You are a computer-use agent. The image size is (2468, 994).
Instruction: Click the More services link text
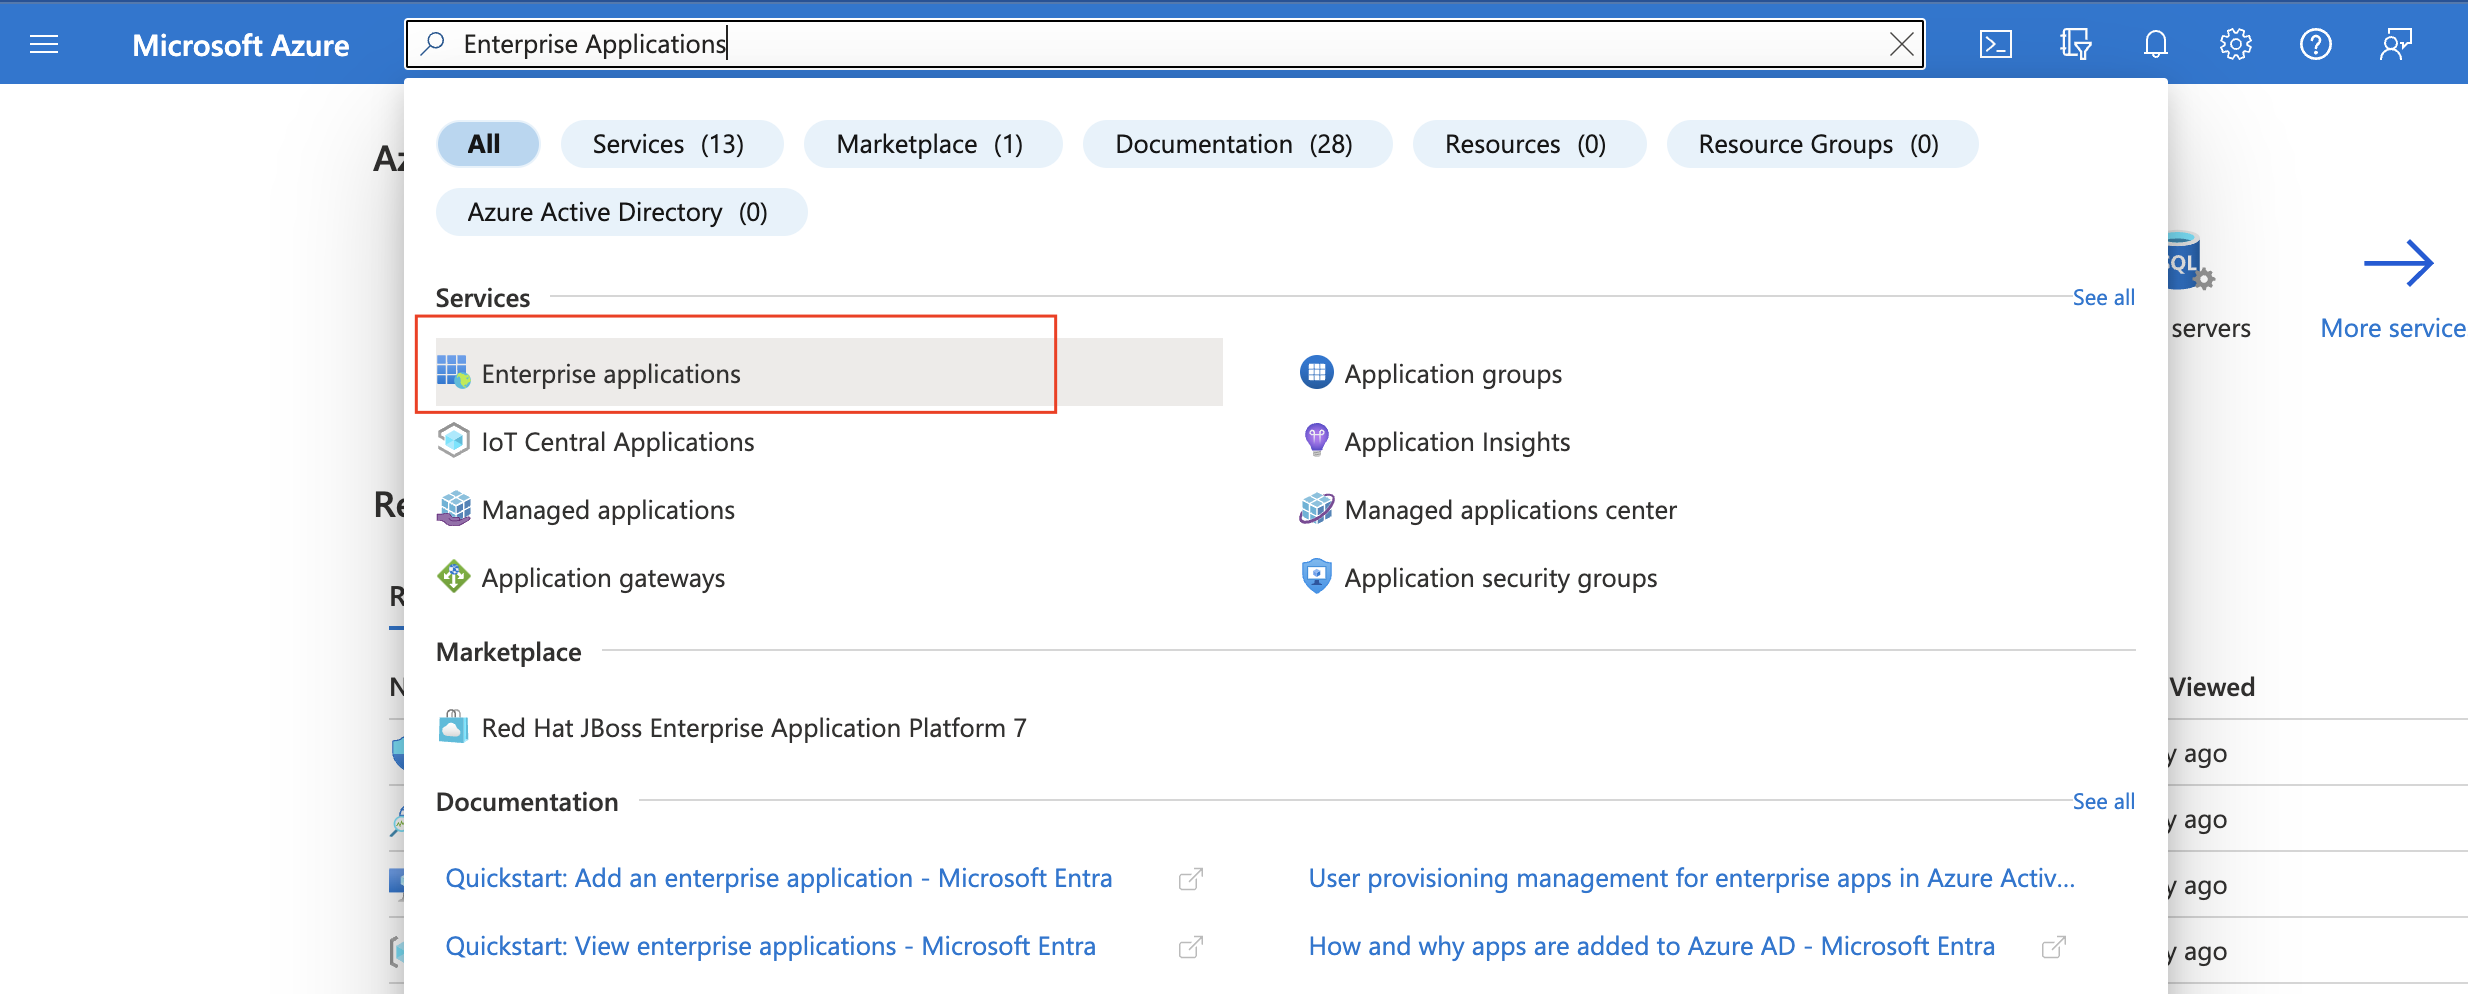point(2392,328)
